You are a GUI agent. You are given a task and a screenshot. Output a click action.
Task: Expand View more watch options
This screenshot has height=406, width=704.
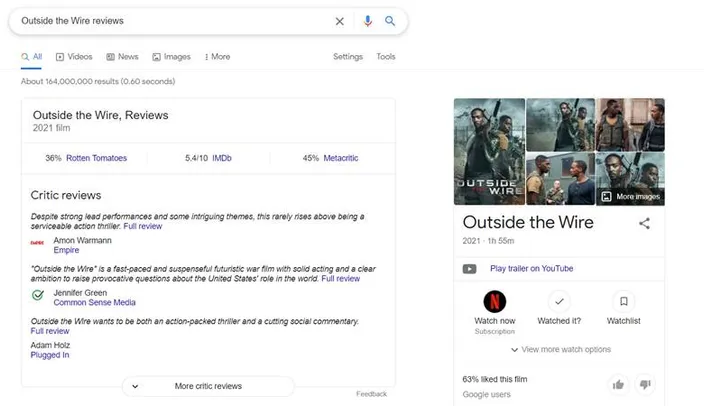561,349
